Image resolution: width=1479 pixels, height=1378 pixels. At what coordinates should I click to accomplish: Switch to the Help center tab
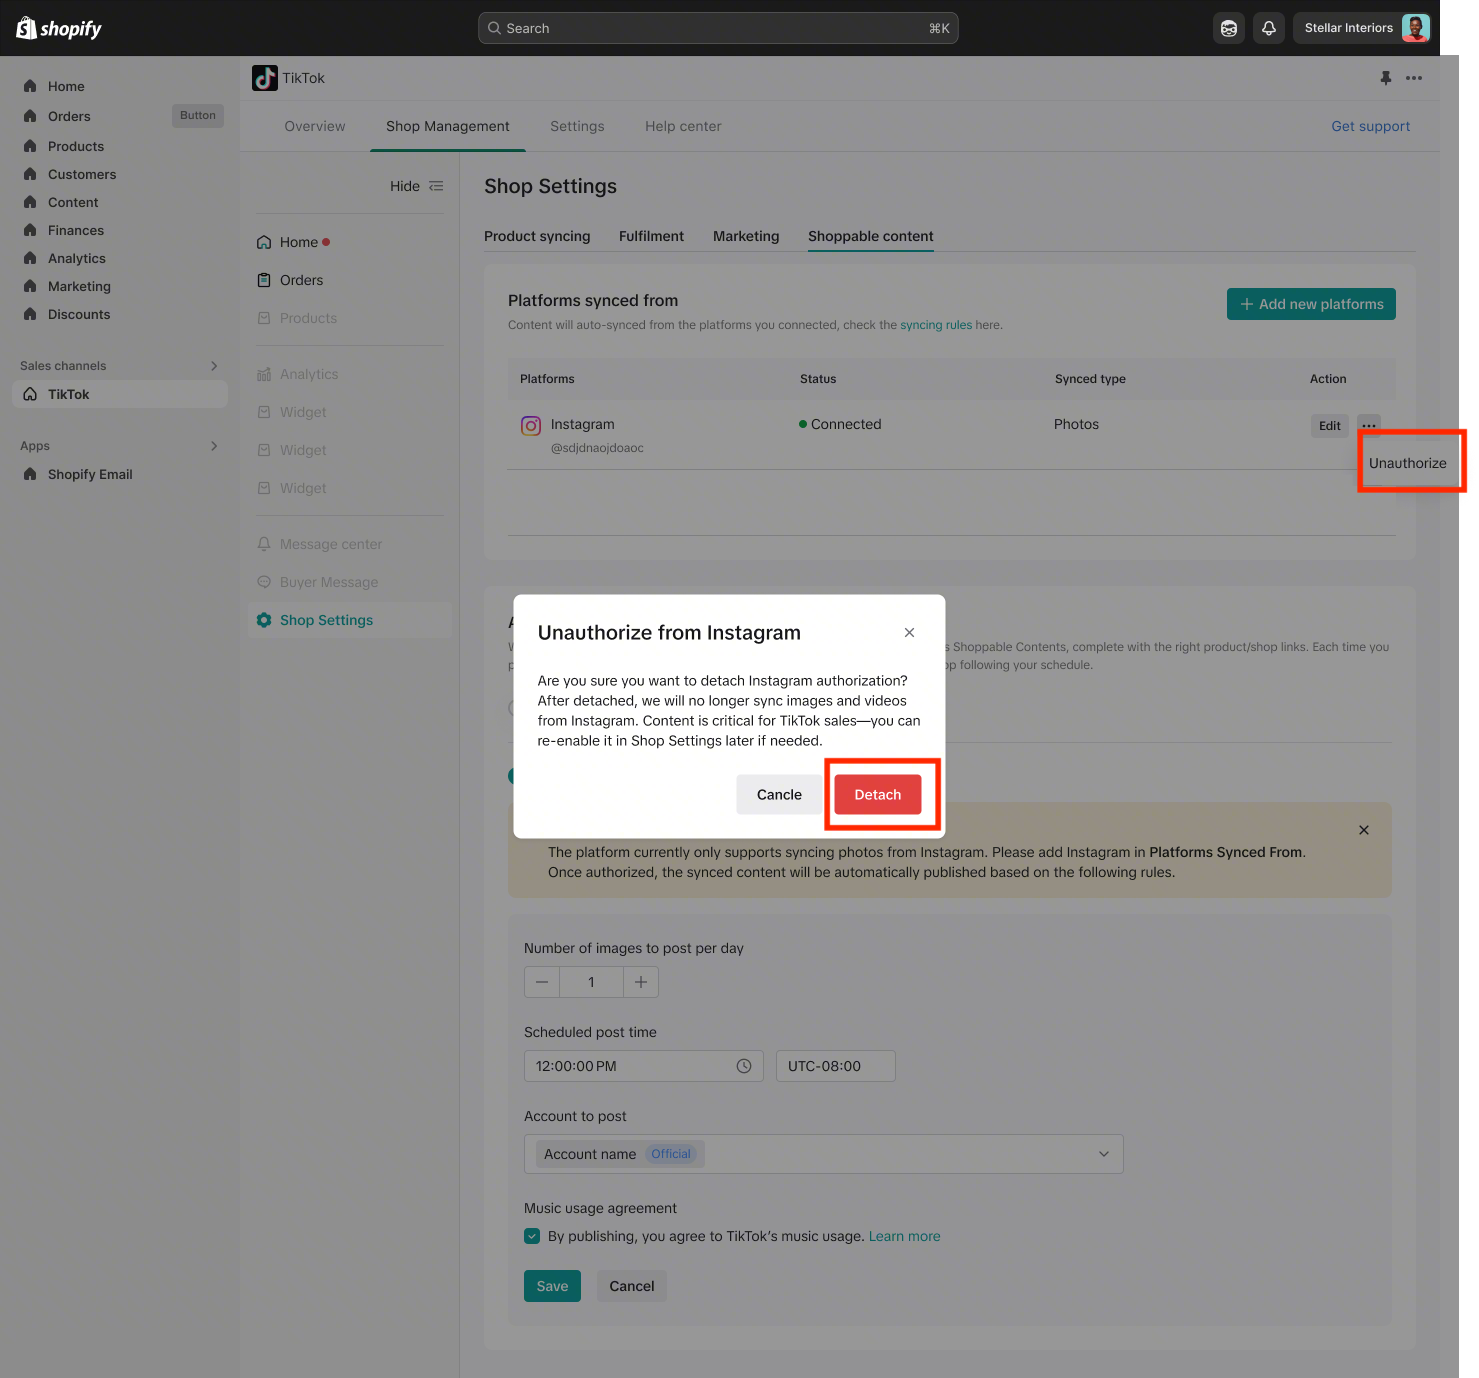click(683, 126)
